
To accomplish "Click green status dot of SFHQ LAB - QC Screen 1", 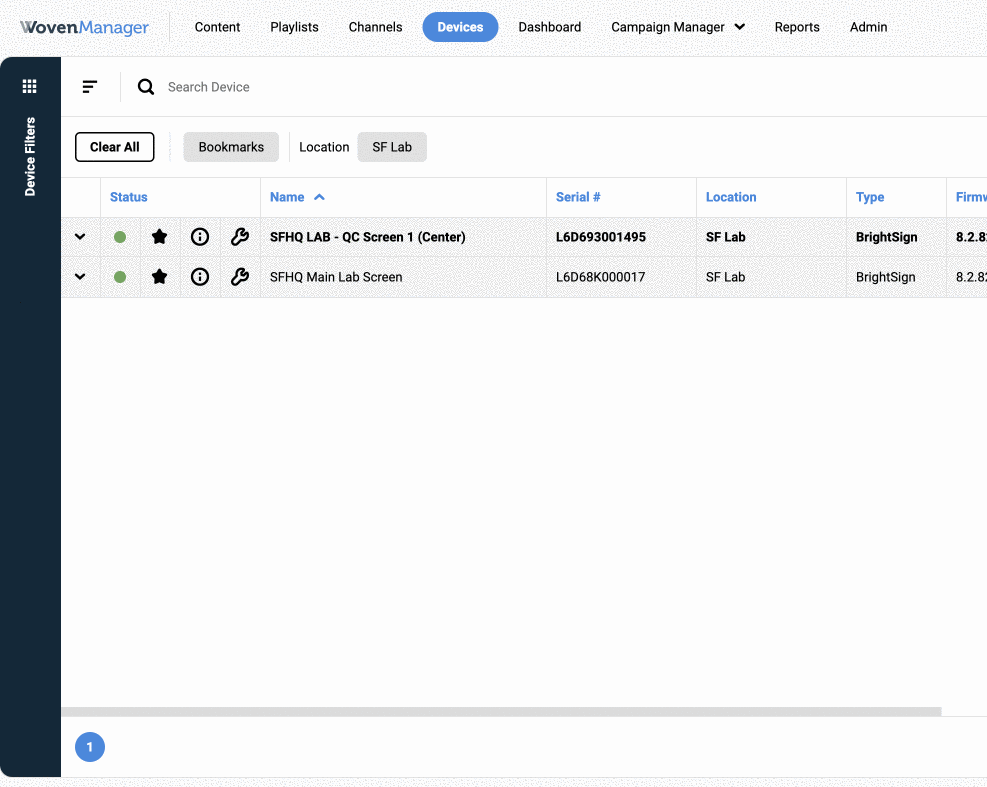I will point(120,237).
